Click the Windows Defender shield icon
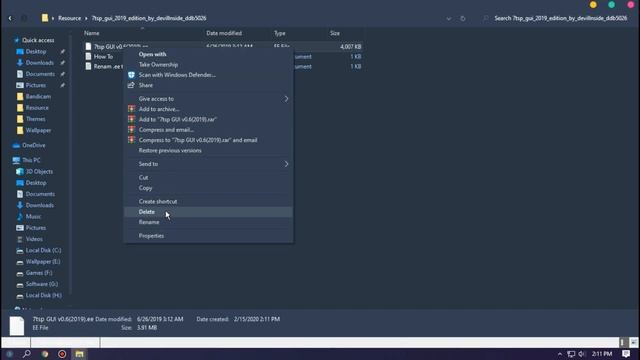Image resolution: width=640 pixels, height=360 pixels. pyautogui.click(x=131, y=75)
